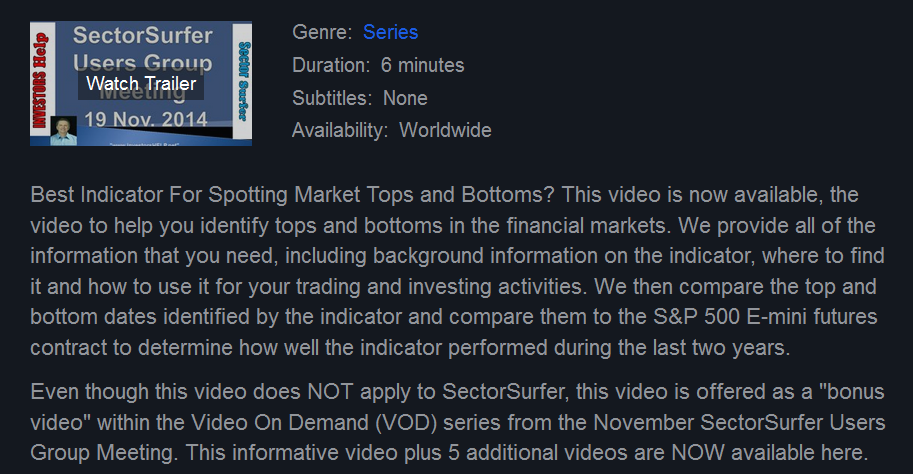The height and width of the screenshot is (474, 913).
Task: Click the None subtitles value
Action: (x=405, y=98)
